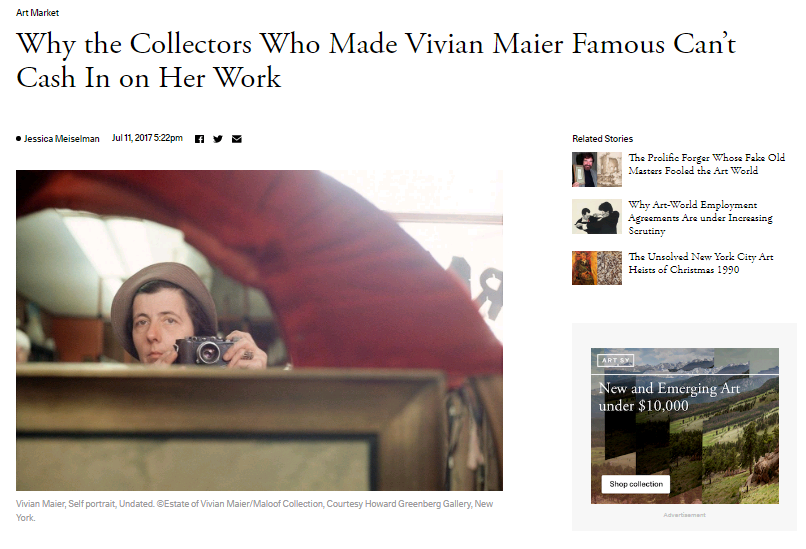806x549 pixels.
Task: Open the Art Market category link
Action: coord(36,13)
